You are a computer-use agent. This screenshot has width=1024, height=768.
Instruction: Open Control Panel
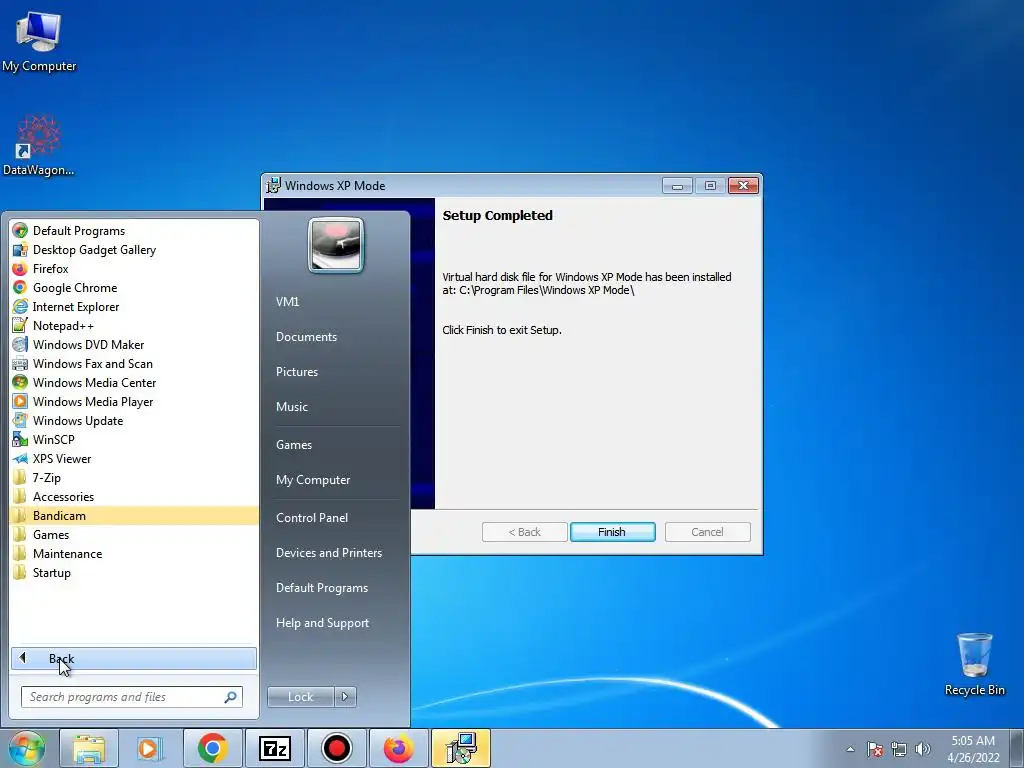312,518
